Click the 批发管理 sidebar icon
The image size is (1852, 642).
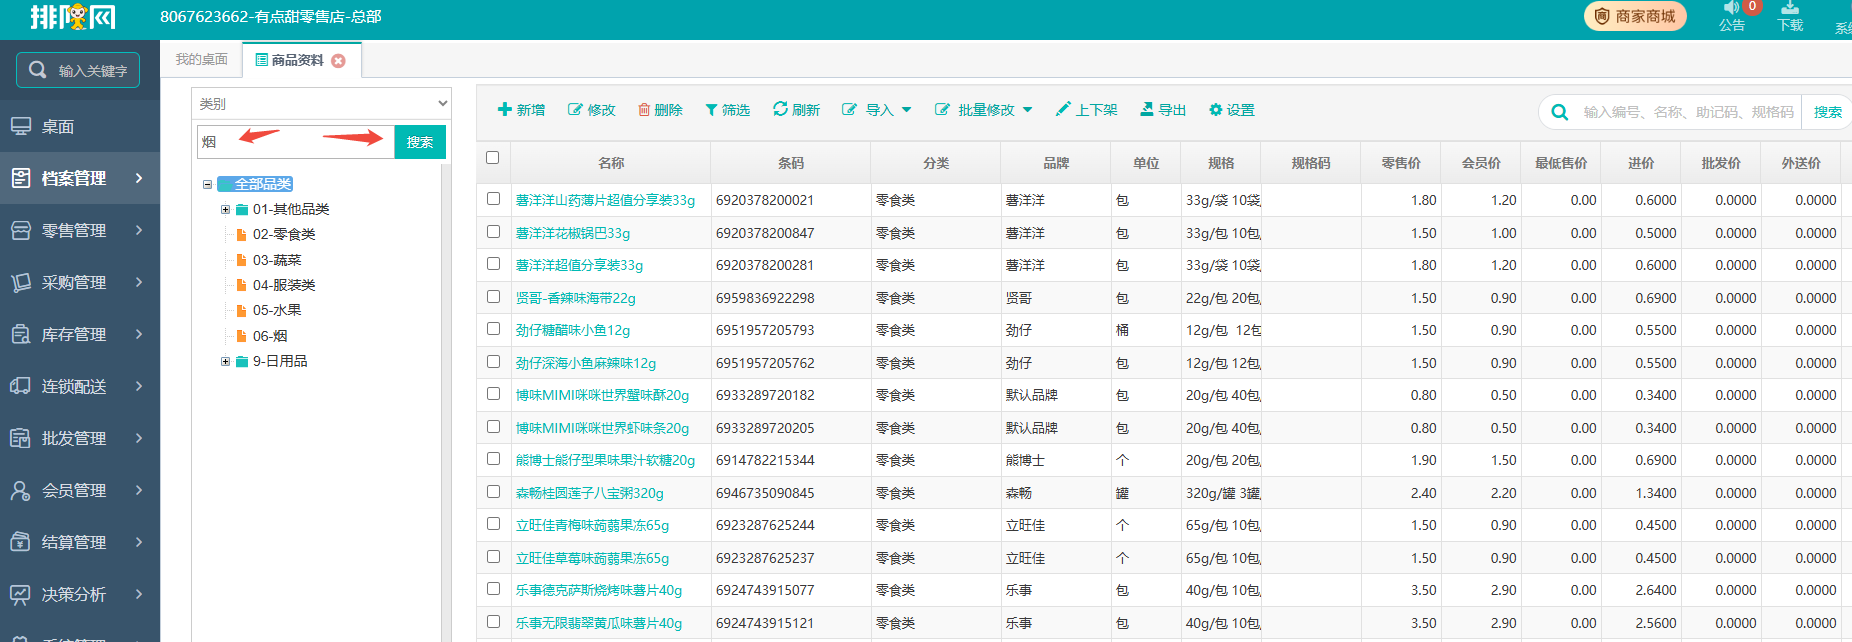(x=20, y=438)
